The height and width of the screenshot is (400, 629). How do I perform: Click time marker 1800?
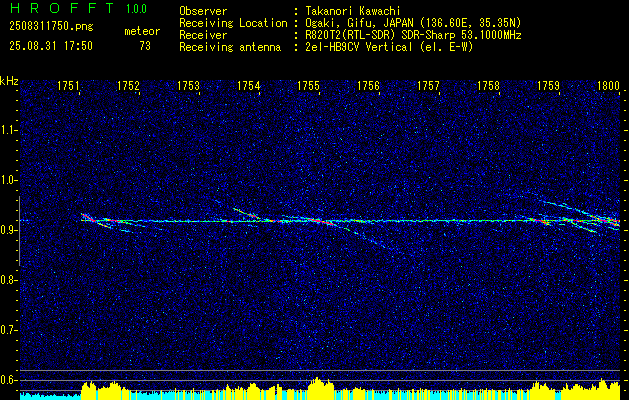tap(609, 85)
